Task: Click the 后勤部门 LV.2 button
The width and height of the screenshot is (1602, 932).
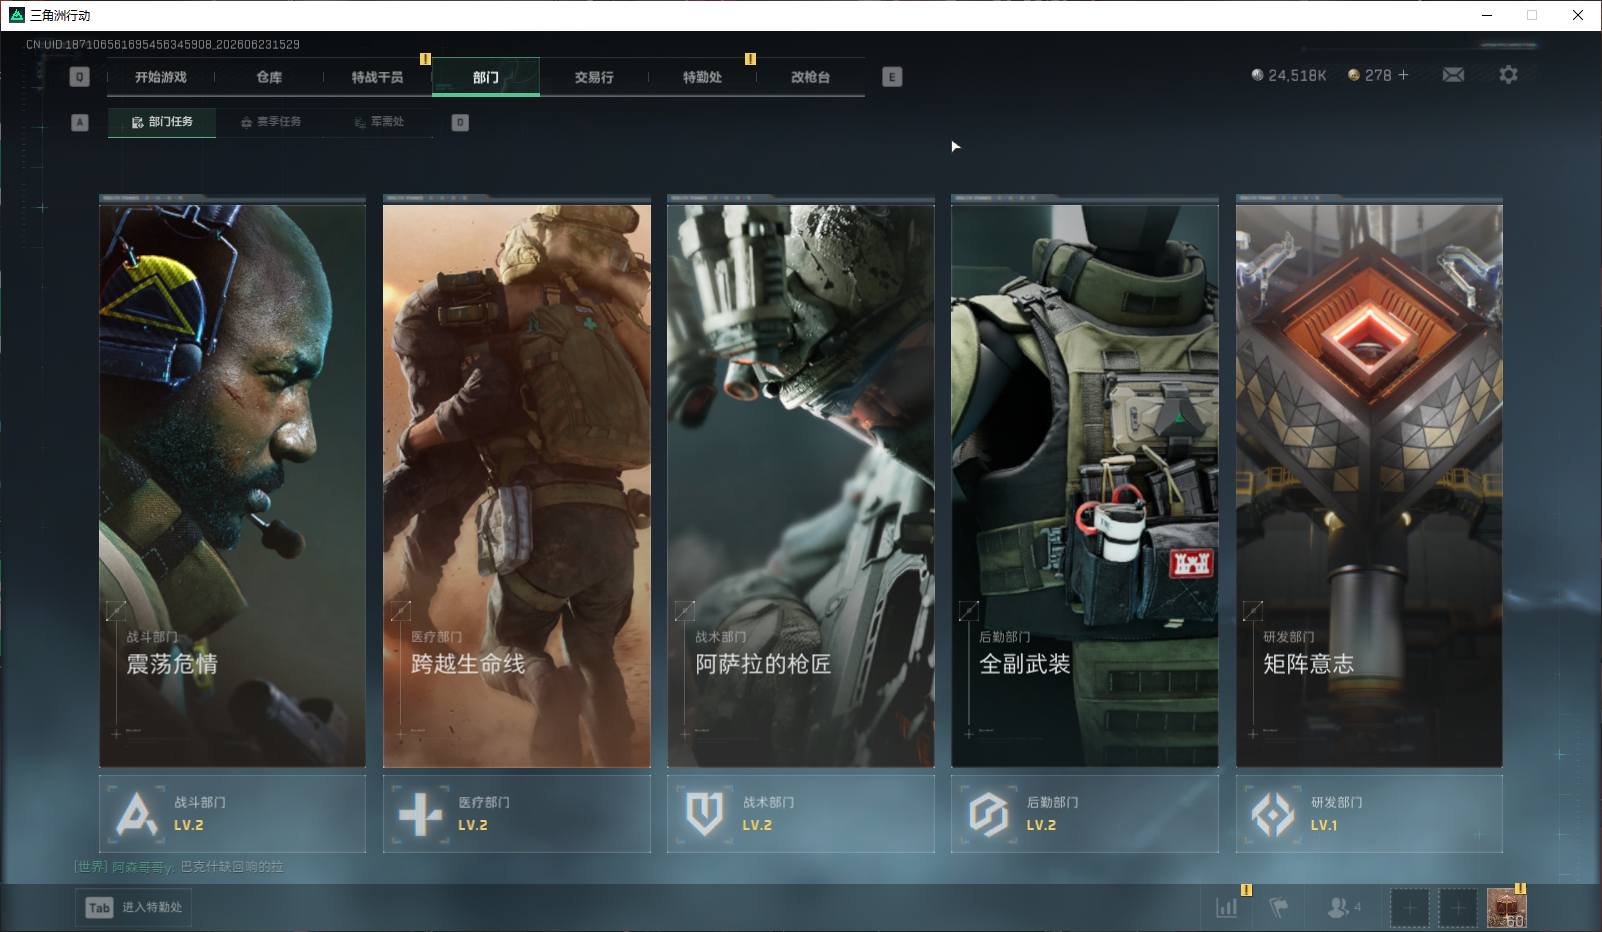Action: point(1084,814)
